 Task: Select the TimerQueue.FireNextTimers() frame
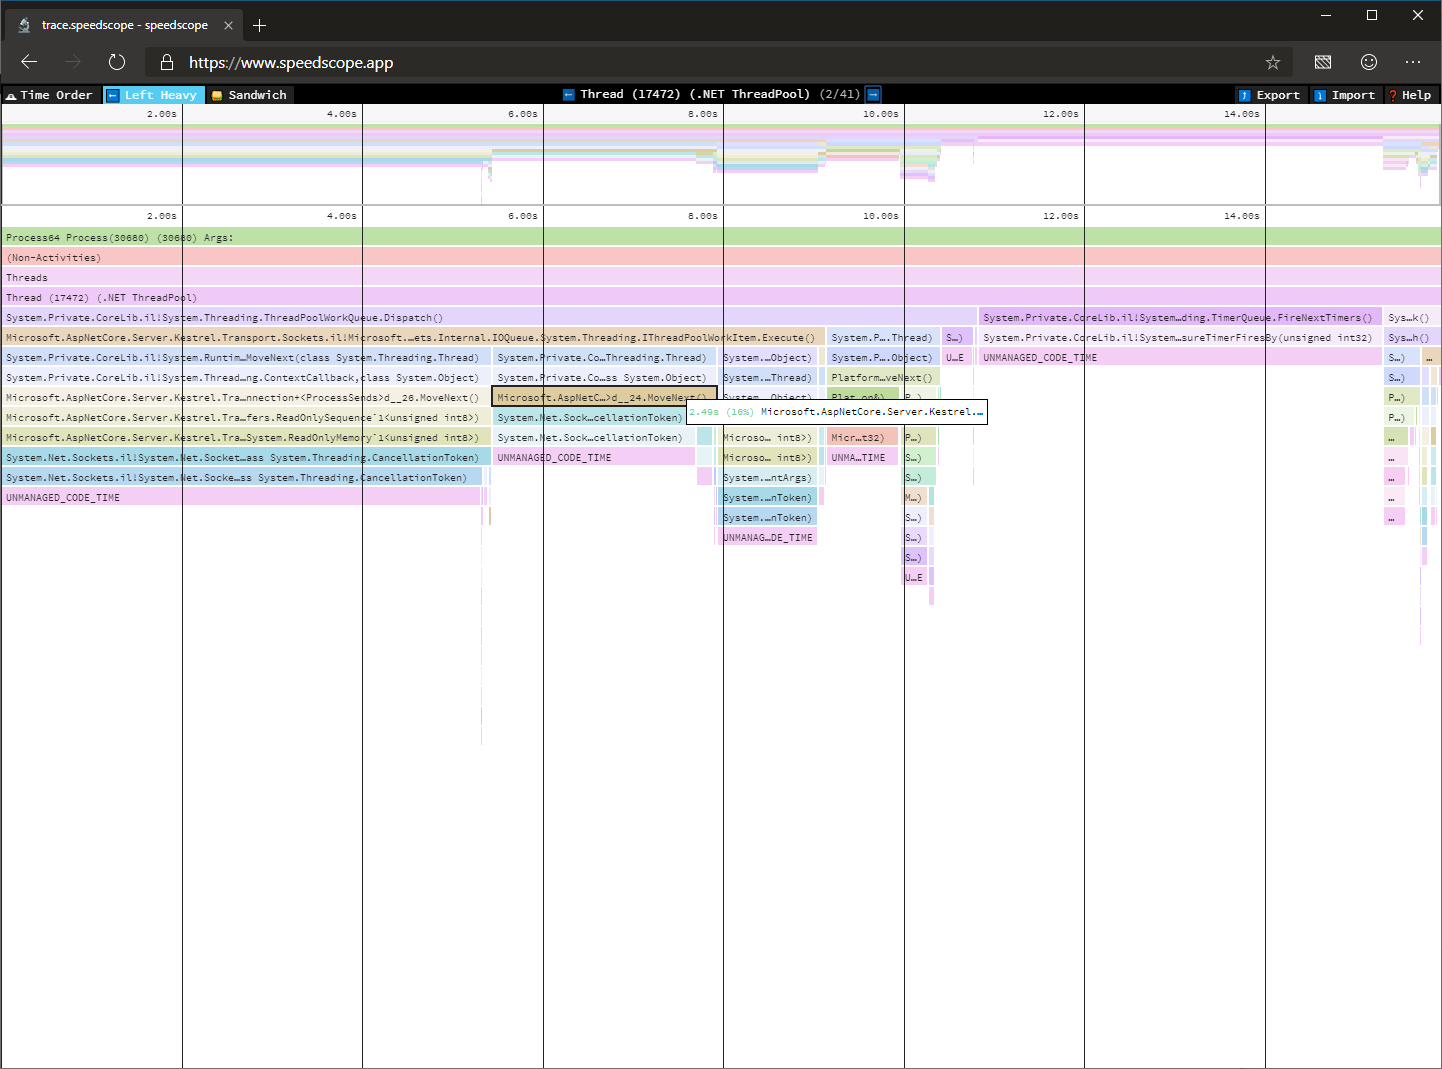pyautogui.click(x=1180, y=317)
